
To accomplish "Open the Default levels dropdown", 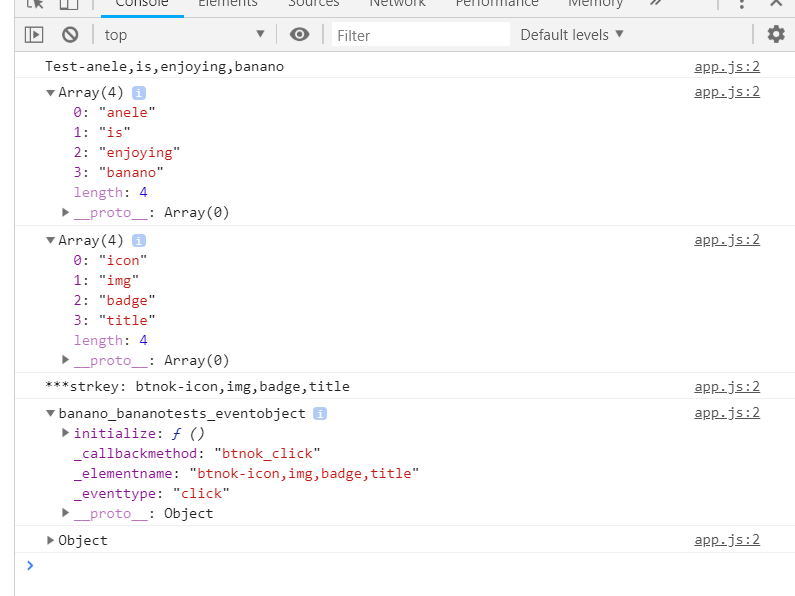I will point(572,35).
